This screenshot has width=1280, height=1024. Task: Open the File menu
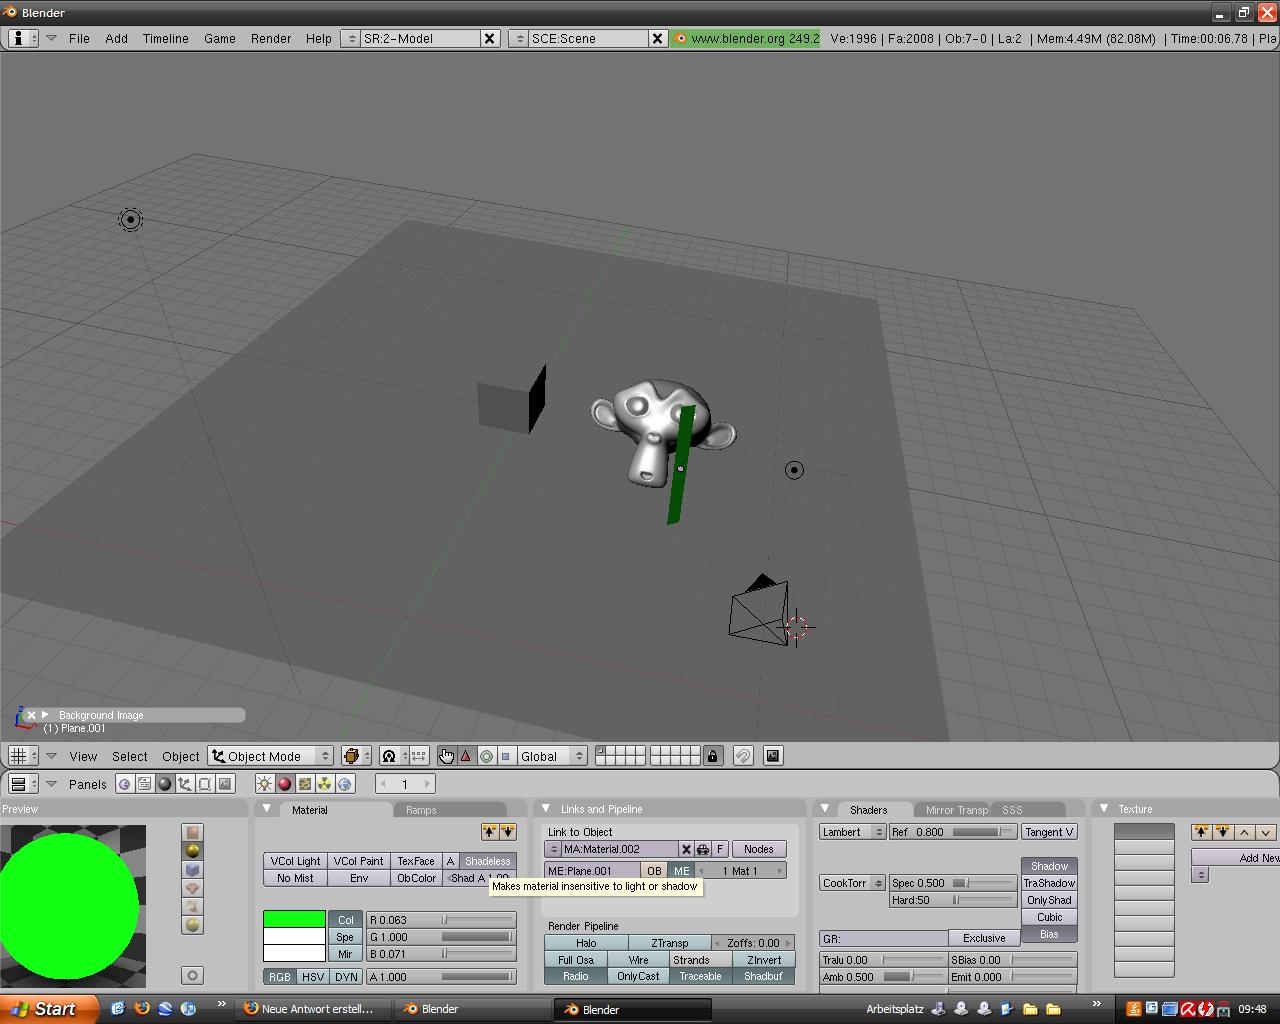click(79, 38)
